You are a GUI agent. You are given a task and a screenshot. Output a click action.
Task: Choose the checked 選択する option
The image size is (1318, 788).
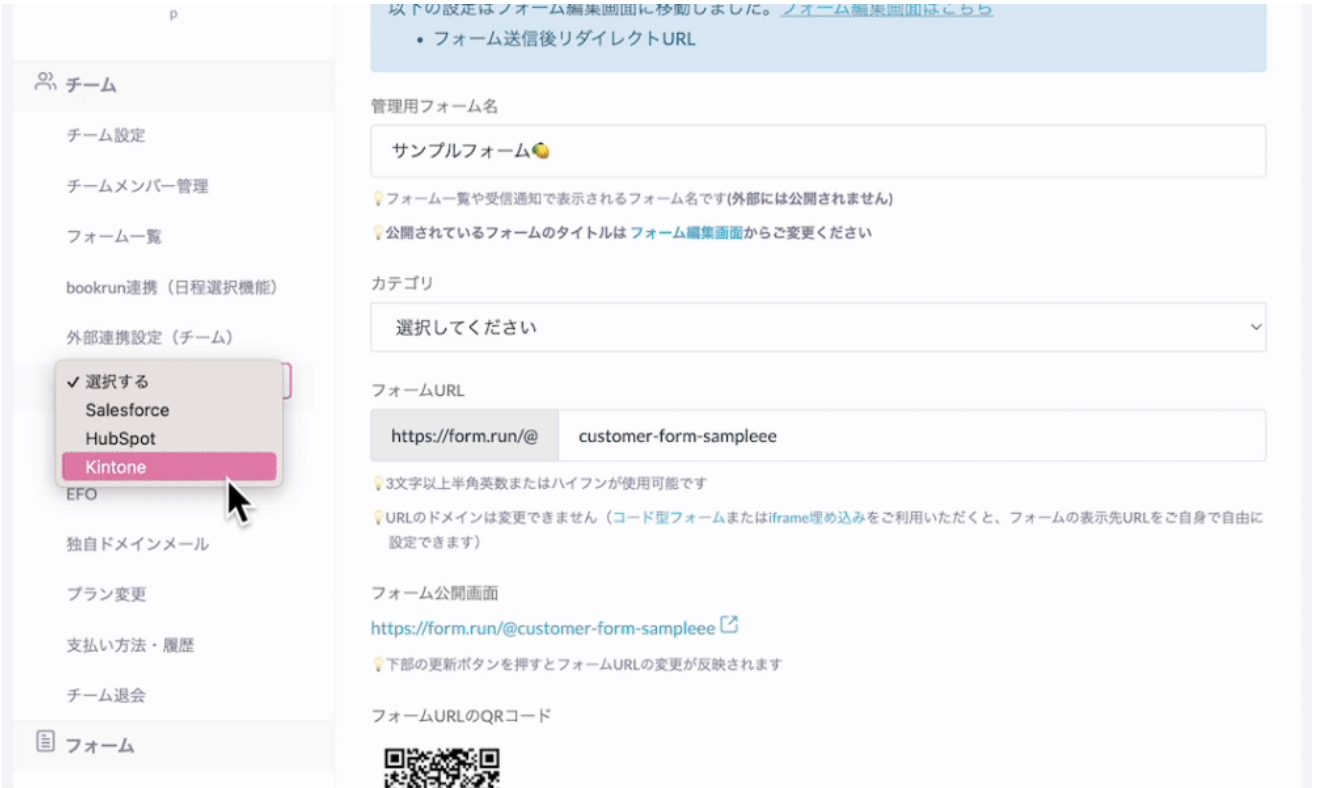(120, 381)
